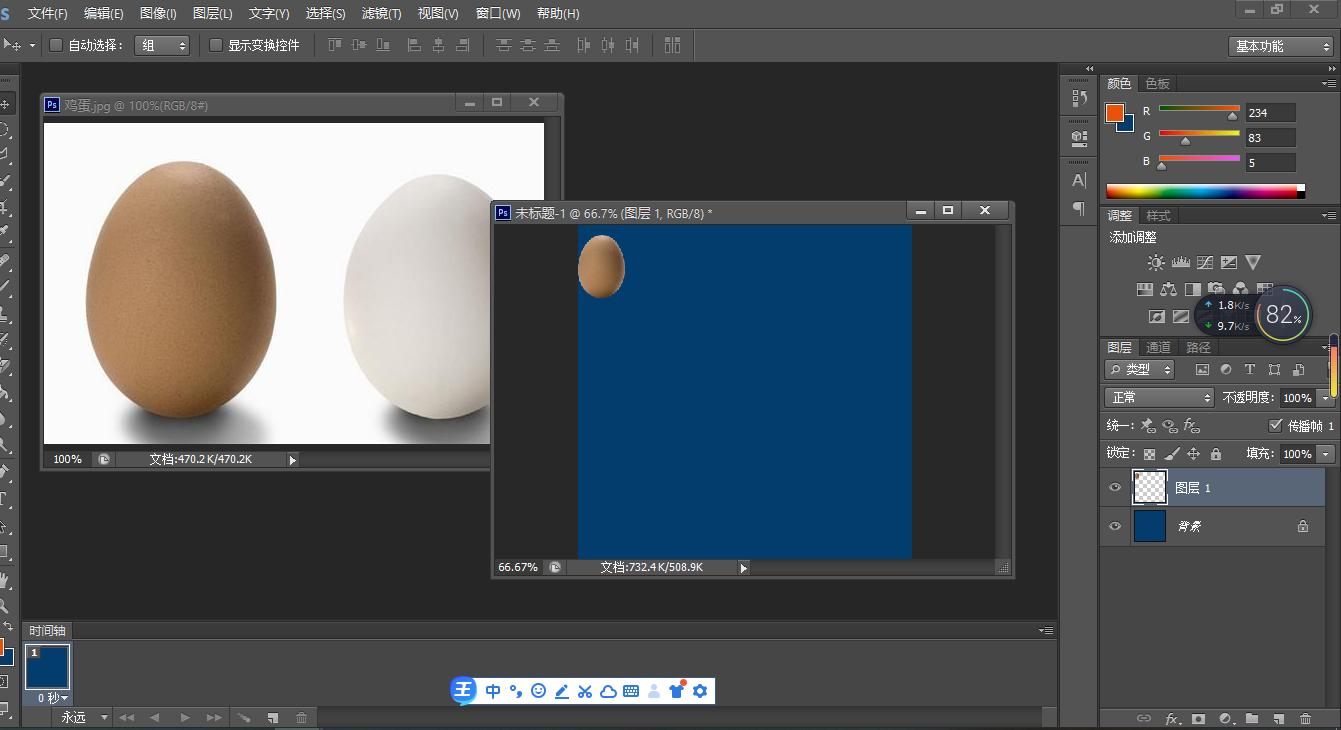Screen dimensions: 1341x730
Task: Play the timeline animation
Action: coord(184,718)
